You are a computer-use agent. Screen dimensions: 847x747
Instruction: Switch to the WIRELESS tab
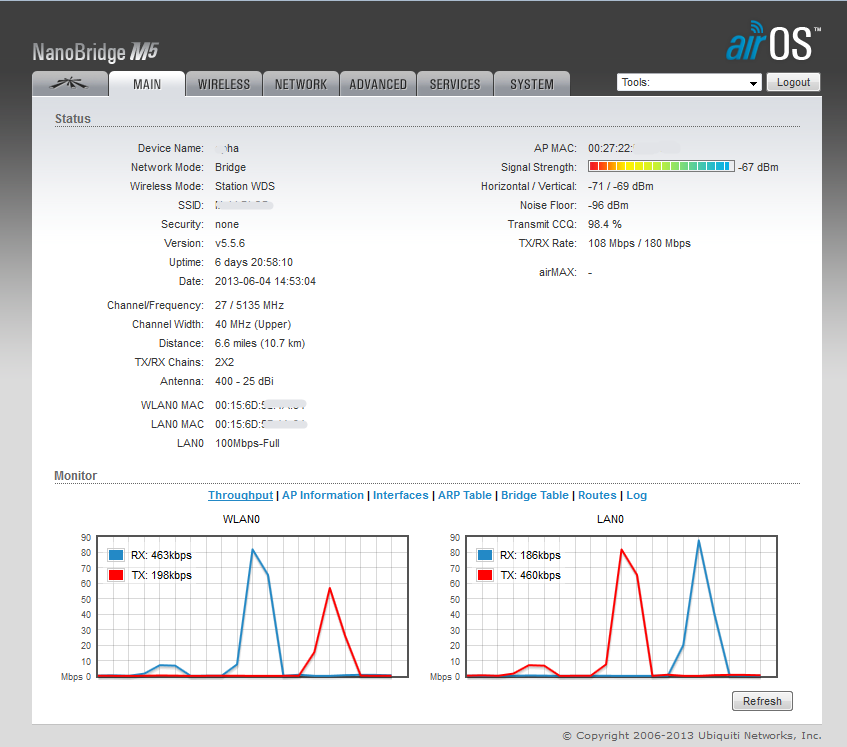[x=224, y=84]
